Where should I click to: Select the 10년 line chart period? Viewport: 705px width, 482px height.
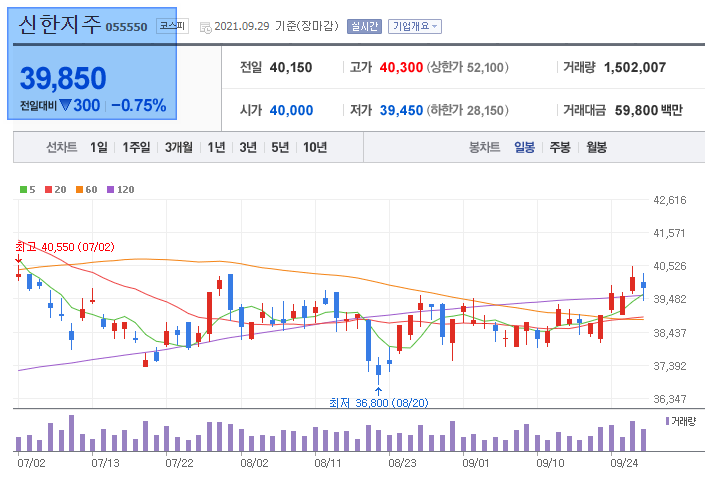(315, 147)
